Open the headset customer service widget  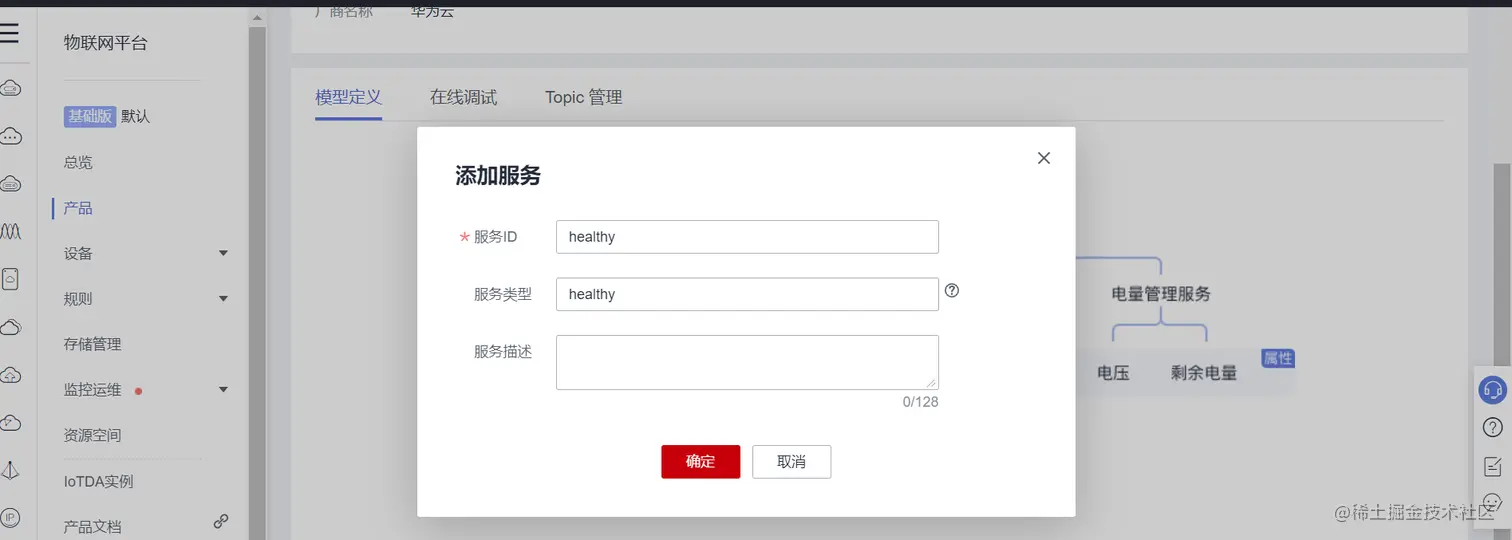tap(1493, 390)
